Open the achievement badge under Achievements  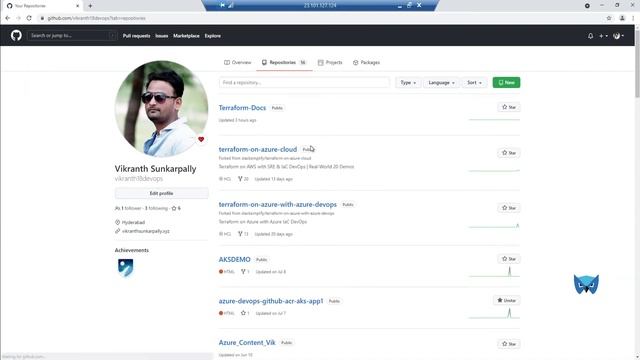click(x=125, y=268)
